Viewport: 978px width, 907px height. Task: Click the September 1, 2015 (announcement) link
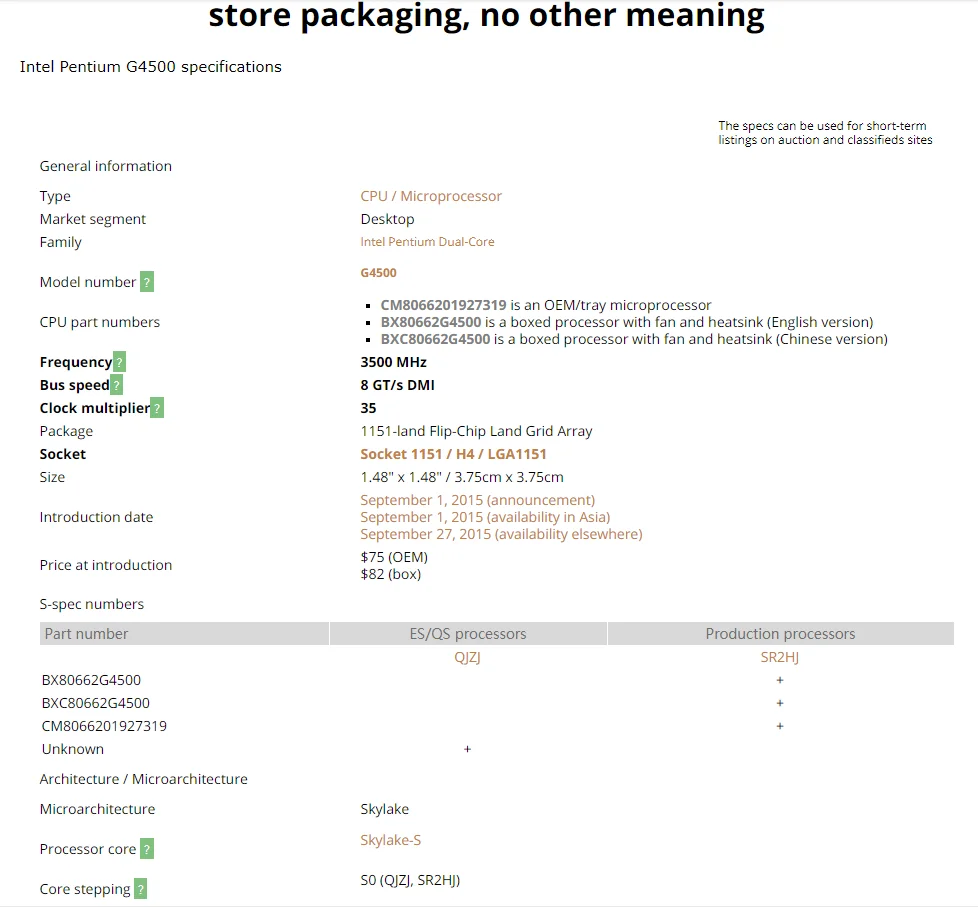(478, 500)
